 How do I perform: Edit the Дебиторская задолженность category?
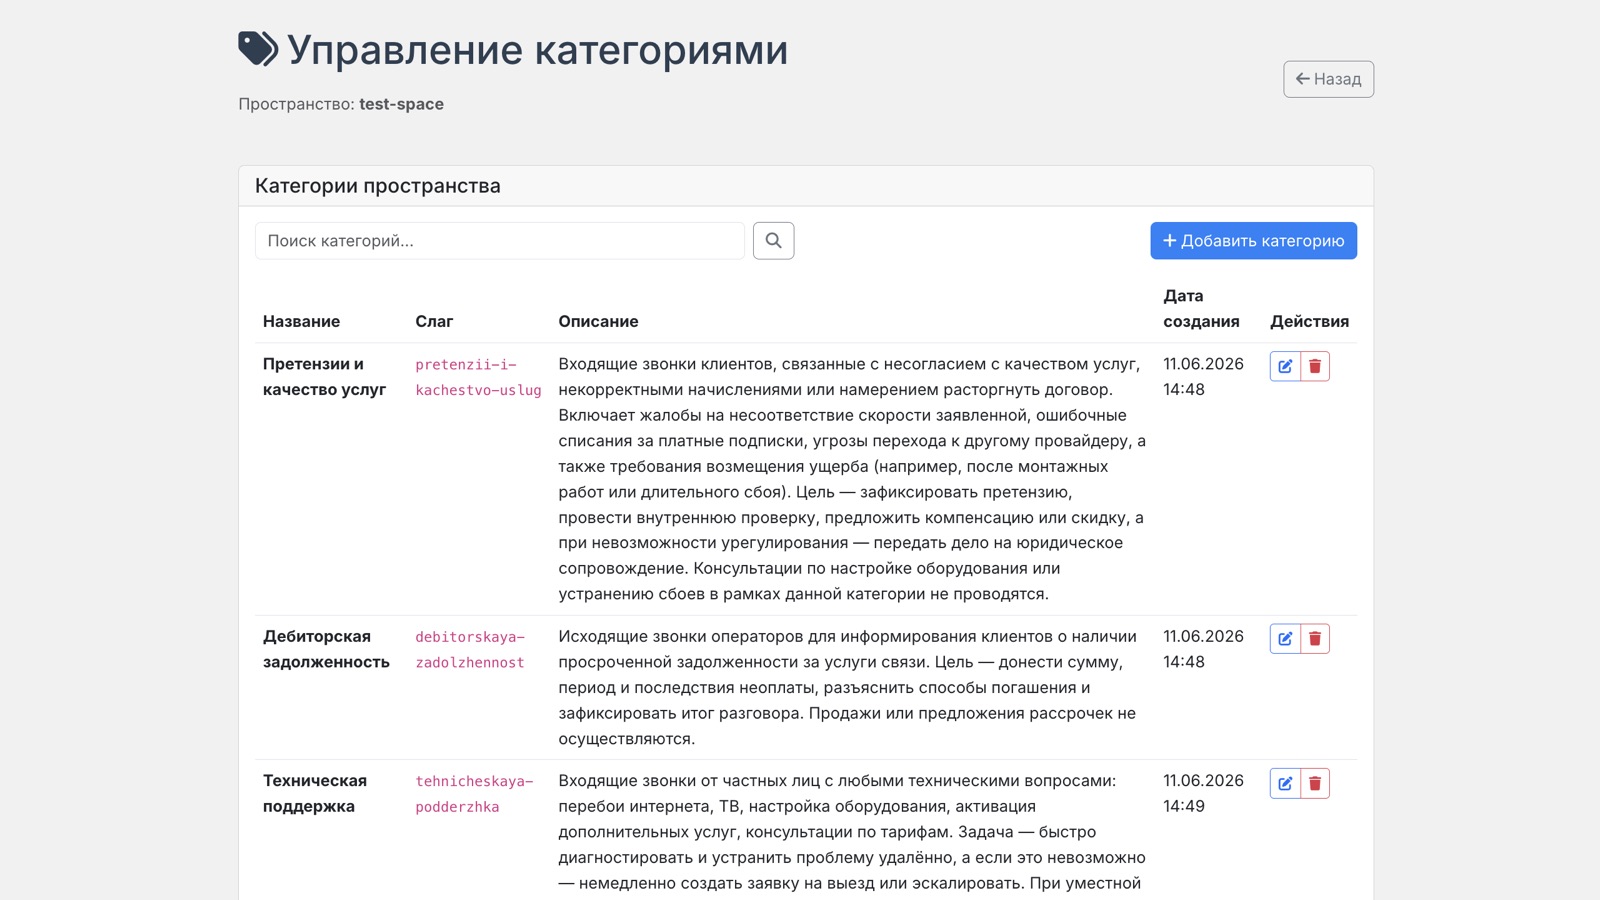coord(1285,638)
